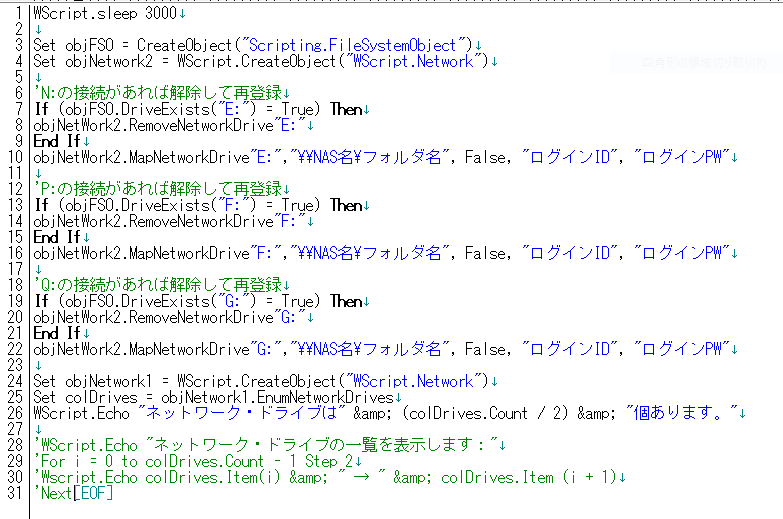Click the RemoveNetworkDrive"E:" line

(x=169, y=125)
